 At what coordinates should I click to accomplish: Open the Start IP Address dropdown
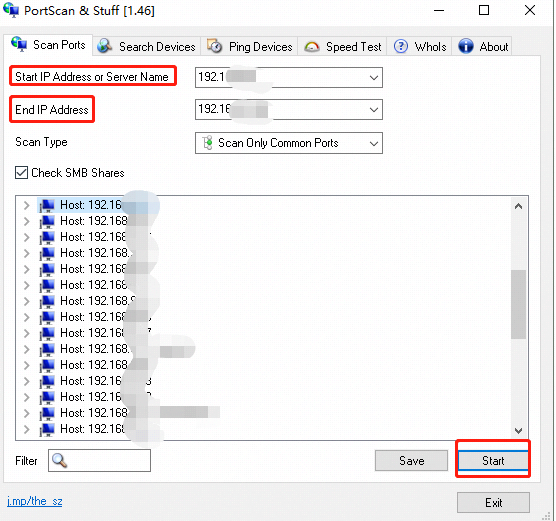point(373,77)
